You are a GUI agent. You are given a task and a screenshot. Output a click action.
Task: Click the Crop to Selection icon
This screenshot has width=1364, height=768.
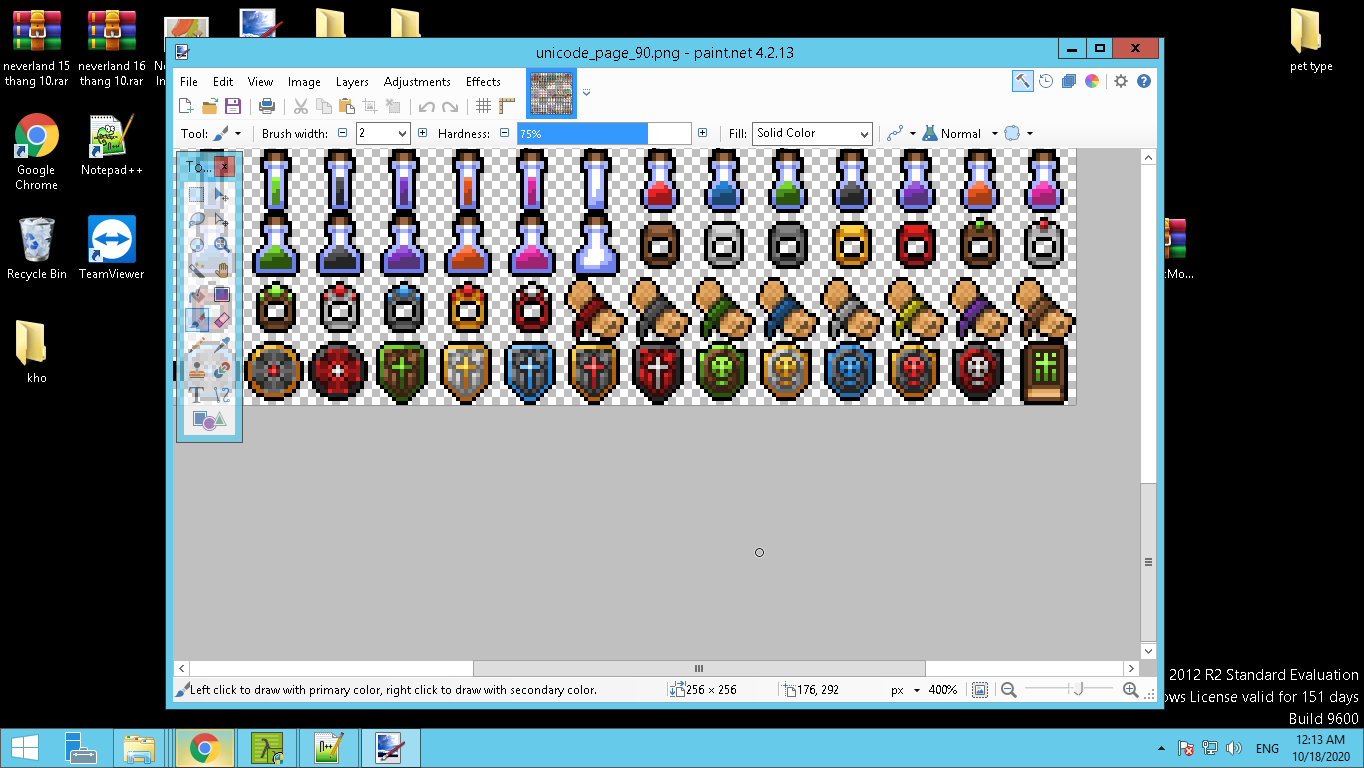[370, 106]
